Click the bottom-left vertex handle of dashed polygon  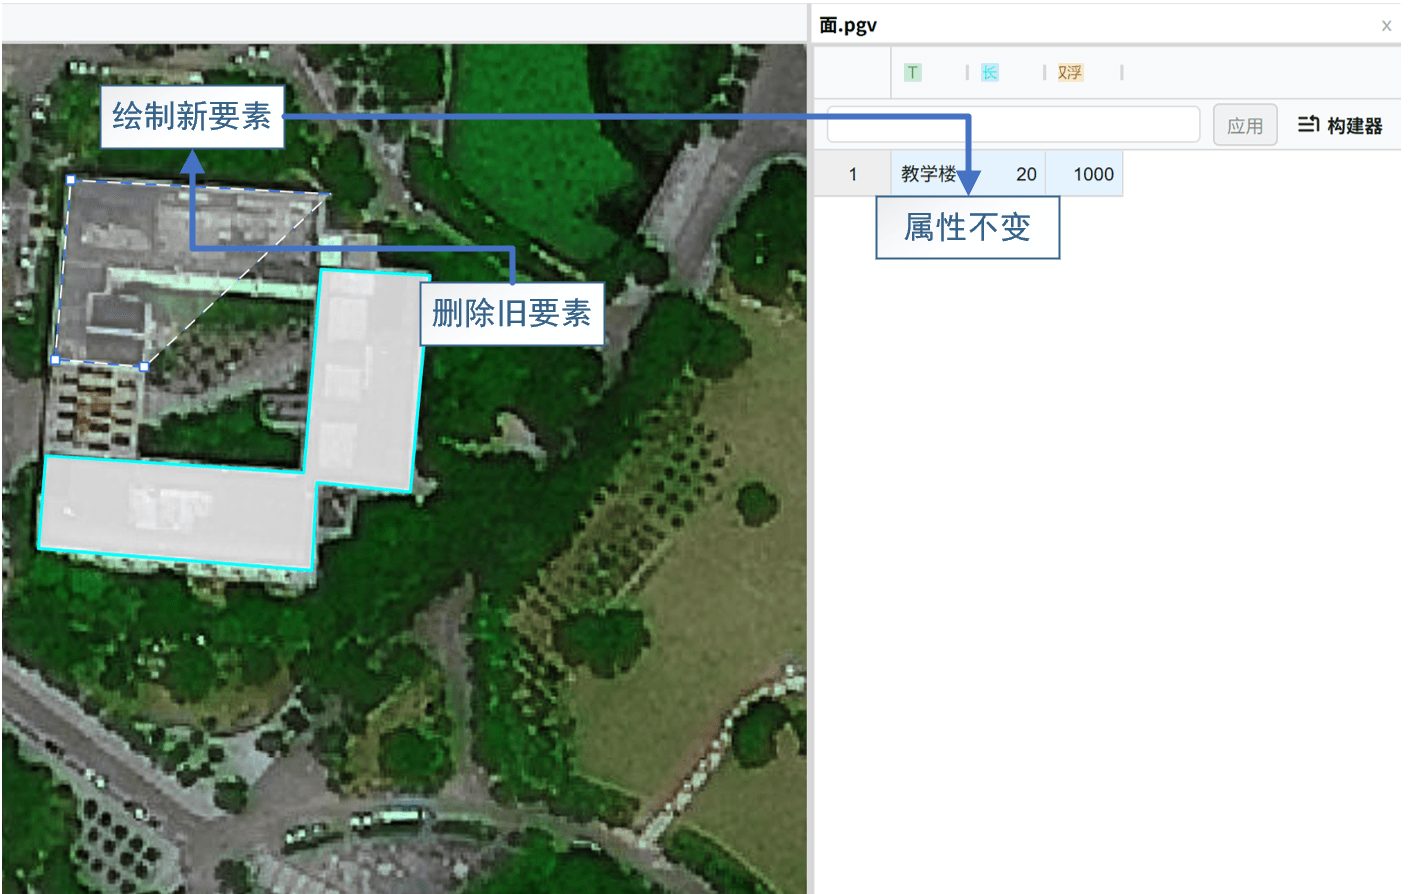56,360
